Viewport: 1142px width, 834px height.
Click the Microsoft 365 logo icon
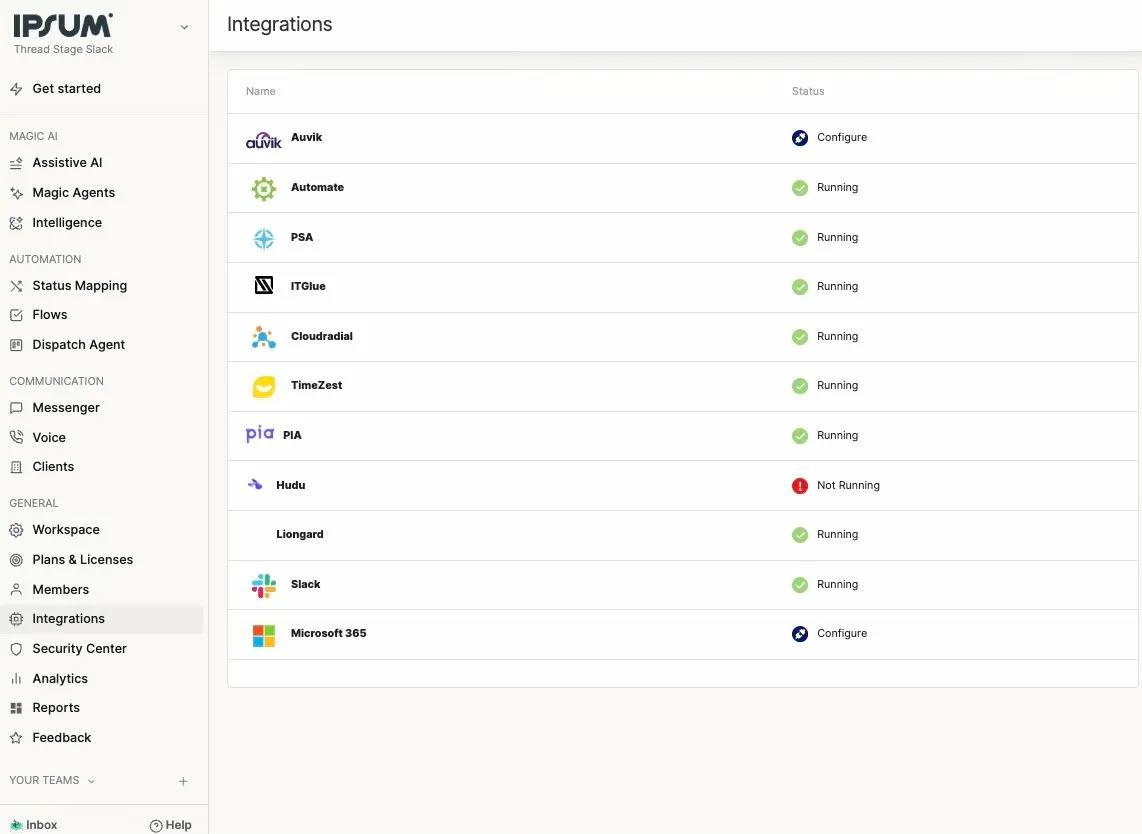pos(264,635)
